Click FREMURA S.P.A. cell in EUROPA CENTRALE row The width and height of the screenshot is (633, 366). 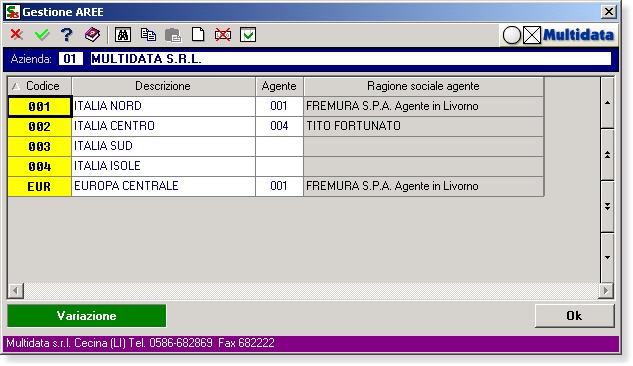pos(423,186)
